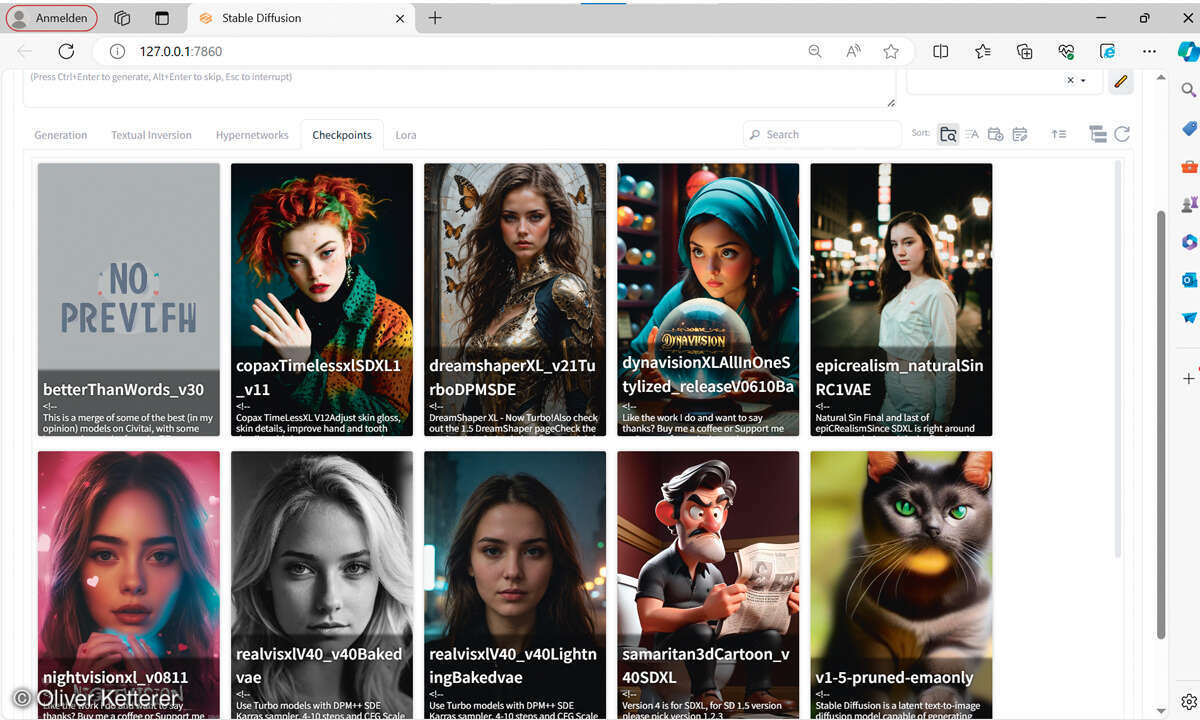1200x720 pixels.
Task: Open read aloud icon in address bar
Action: tap(853, 51)
